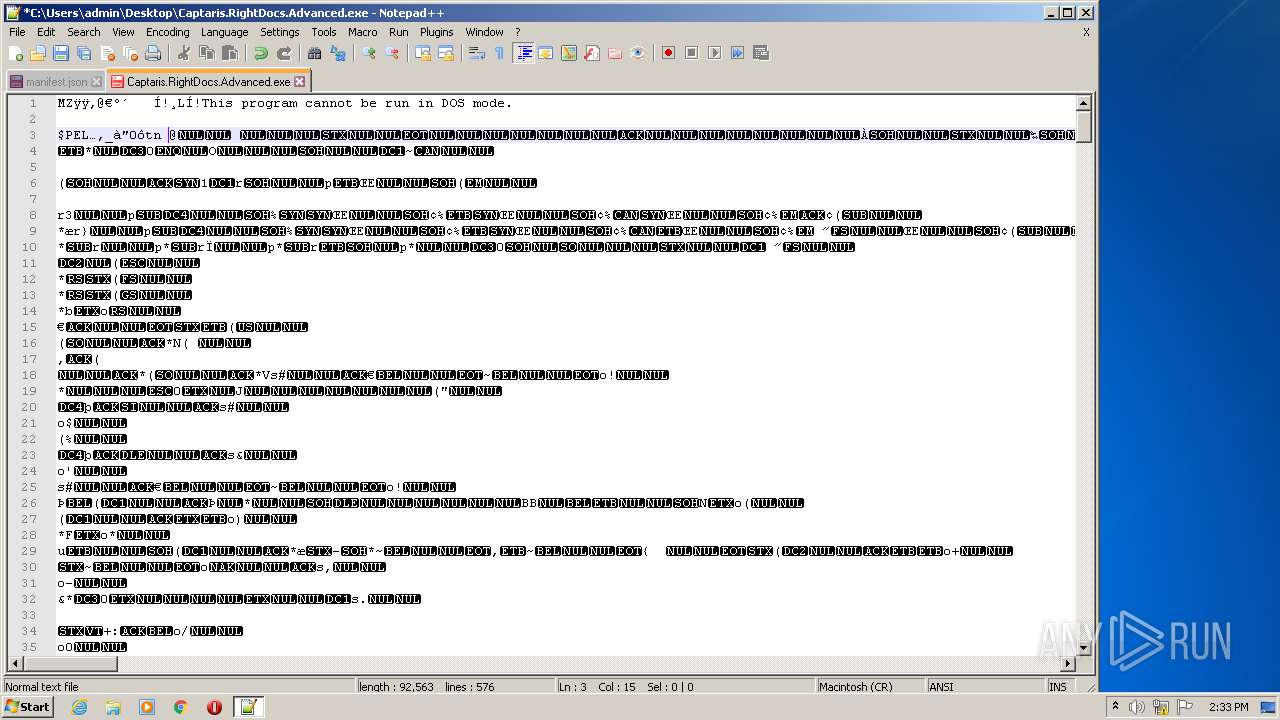Open the Window menu
Viewport: 1280px width, 720px height.
[x=484, y=32]
